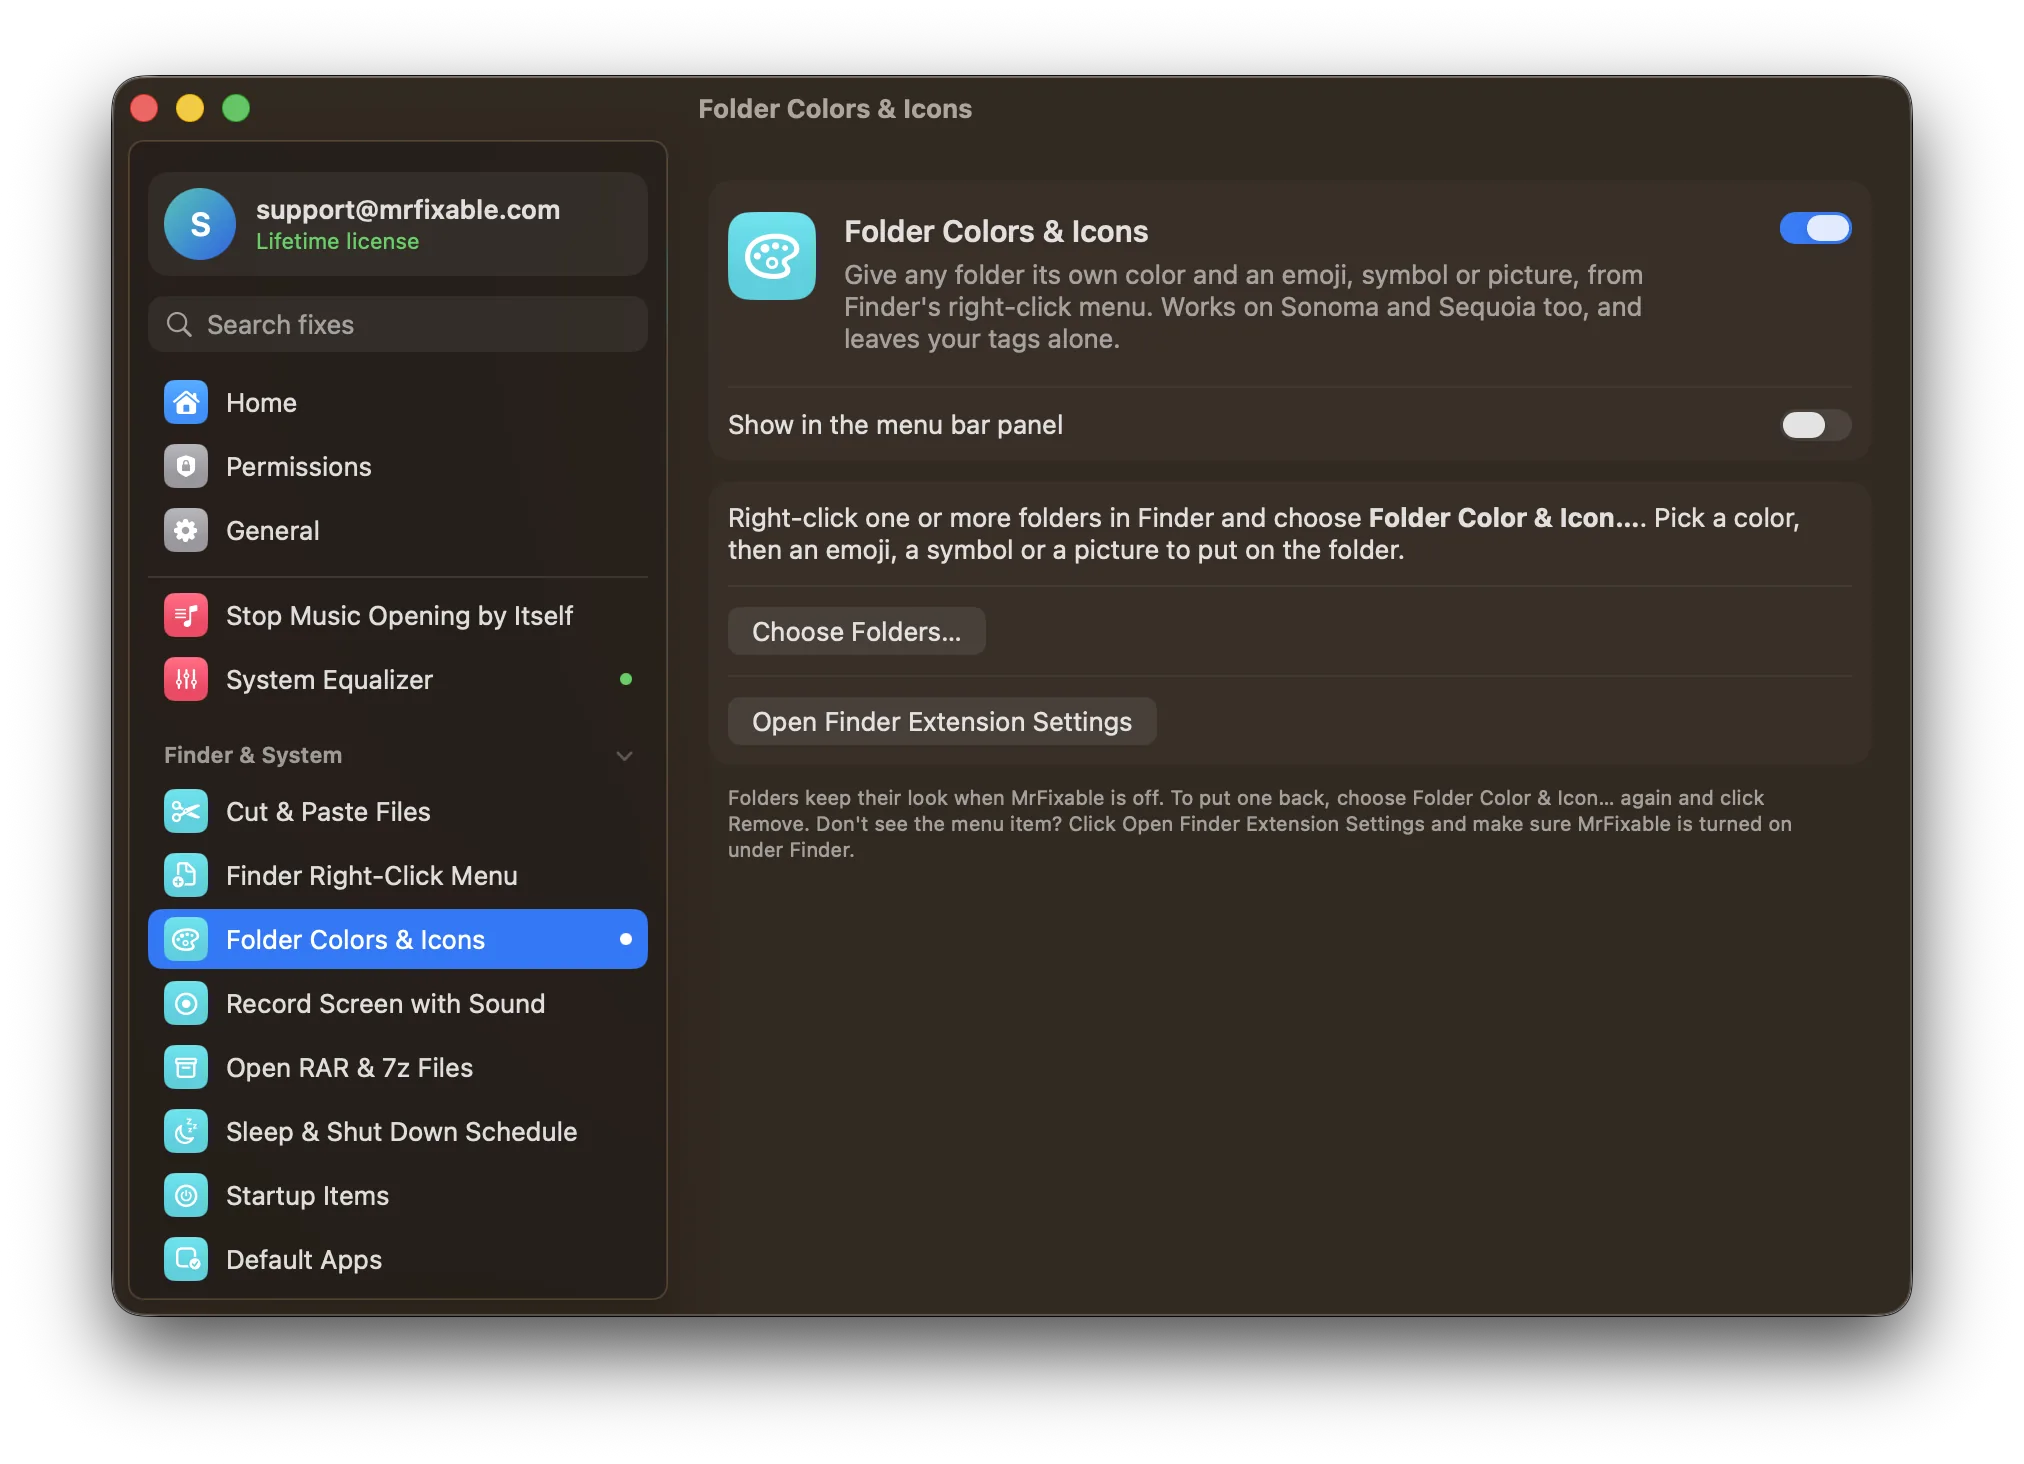Viewport: 2024px width, 1464px height.
Task: Click the Lifetime license label
Action: point(337,242)
